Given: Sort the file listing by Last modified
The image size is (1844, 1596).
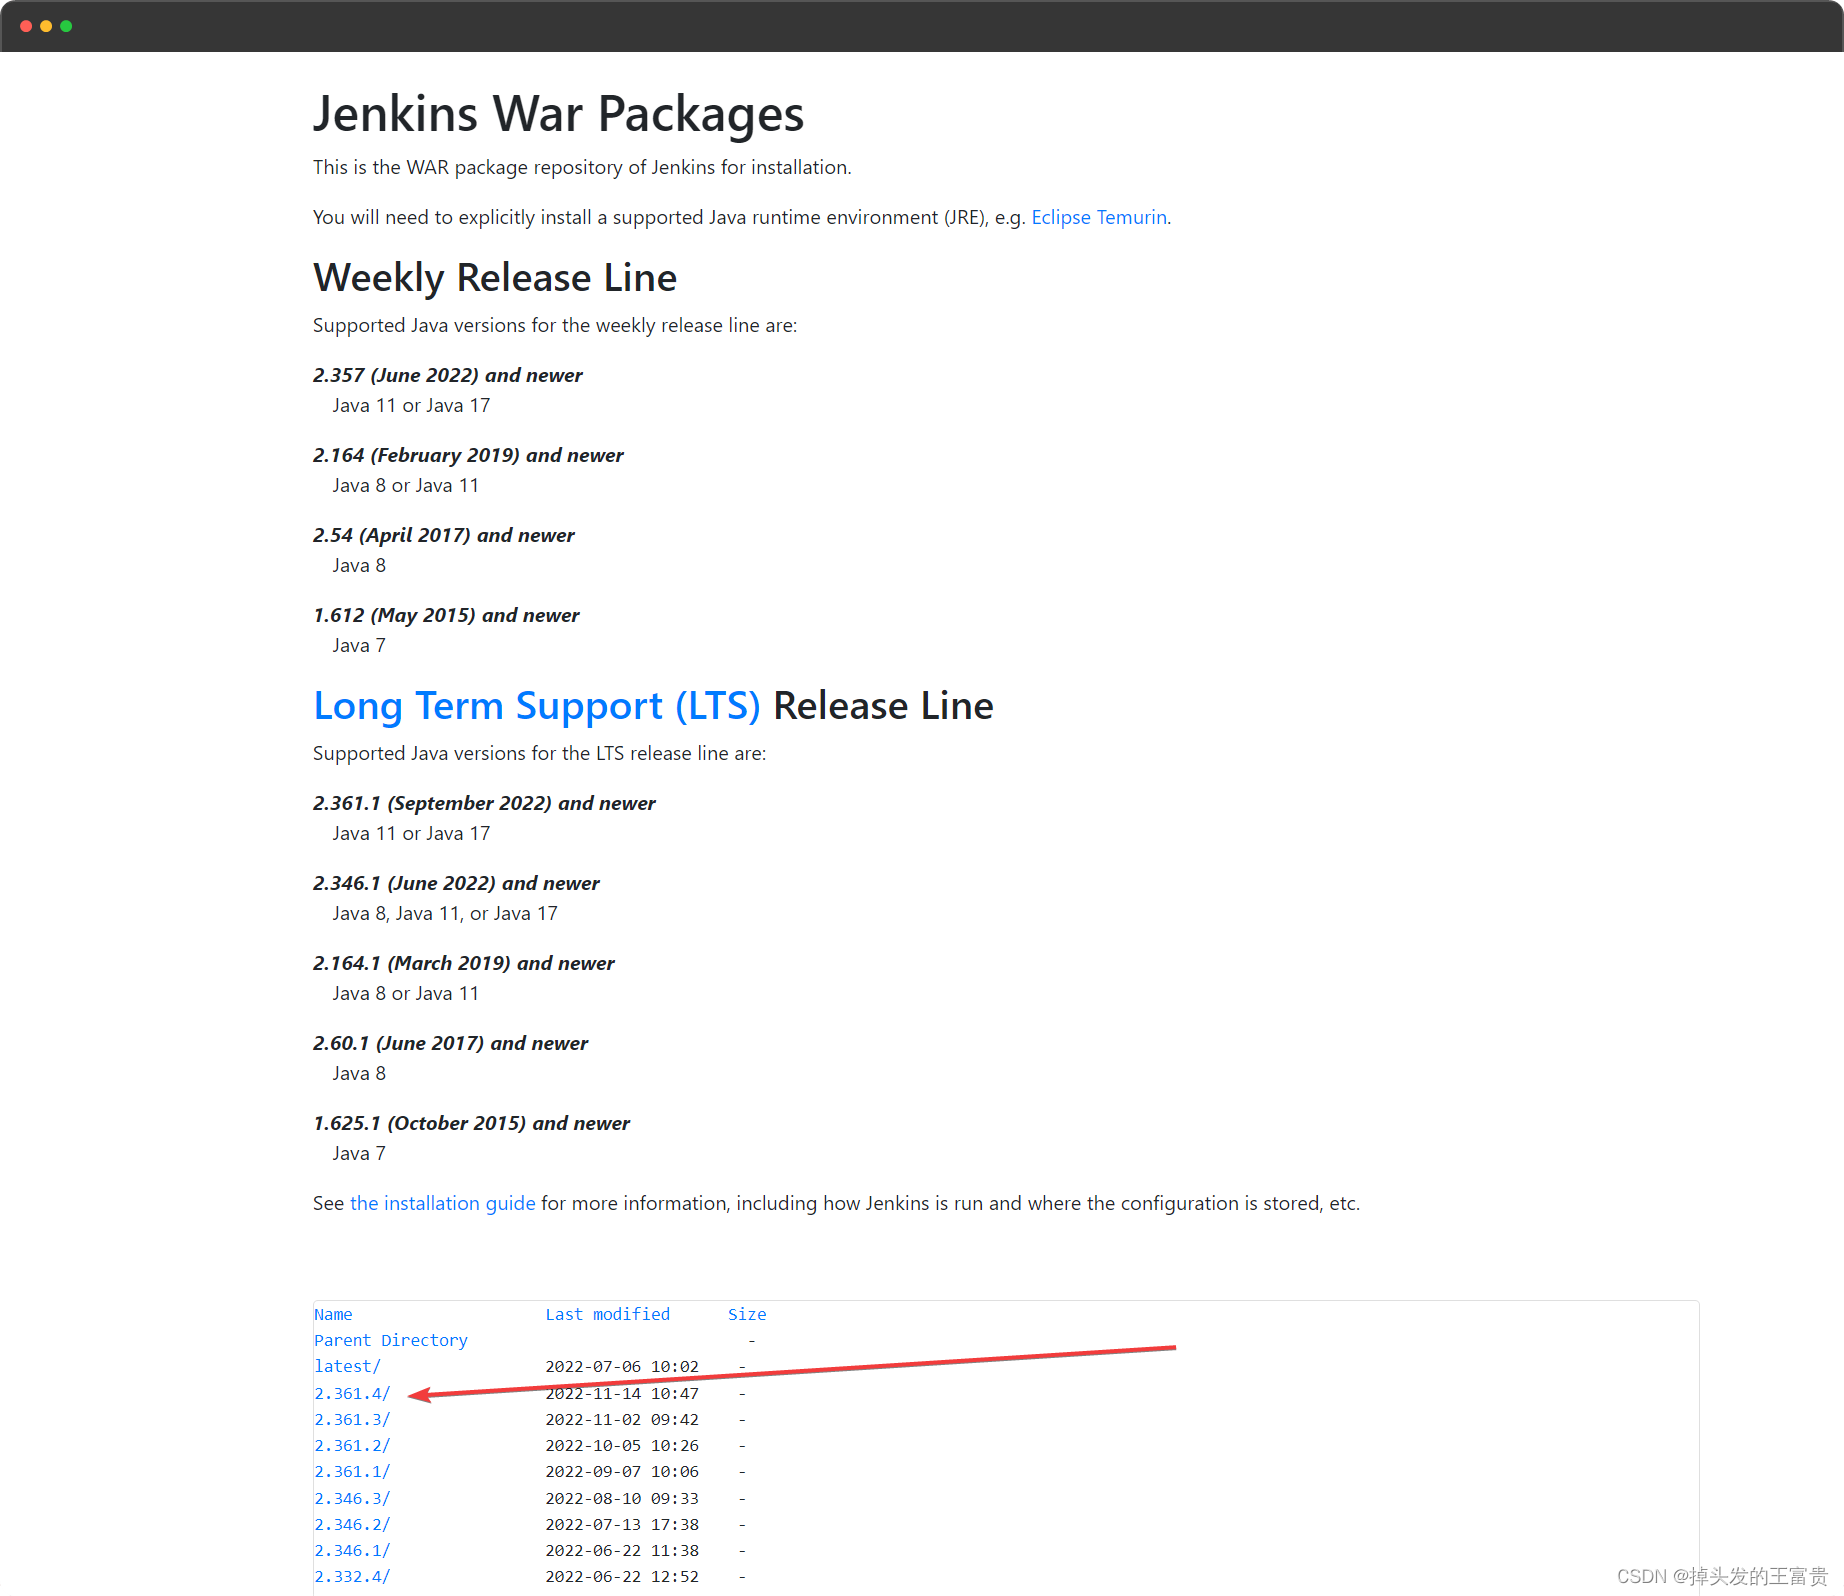Looking at the screenshot, I should (x=607, y=1313).
